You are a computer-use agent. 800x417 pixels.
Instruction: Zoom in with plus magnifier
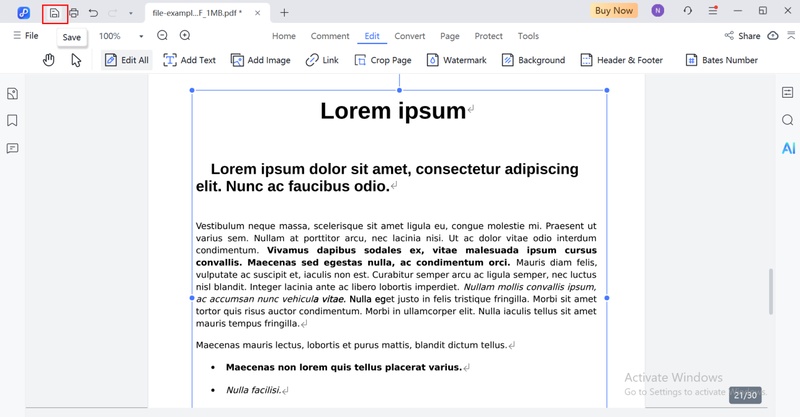point(185,36)
